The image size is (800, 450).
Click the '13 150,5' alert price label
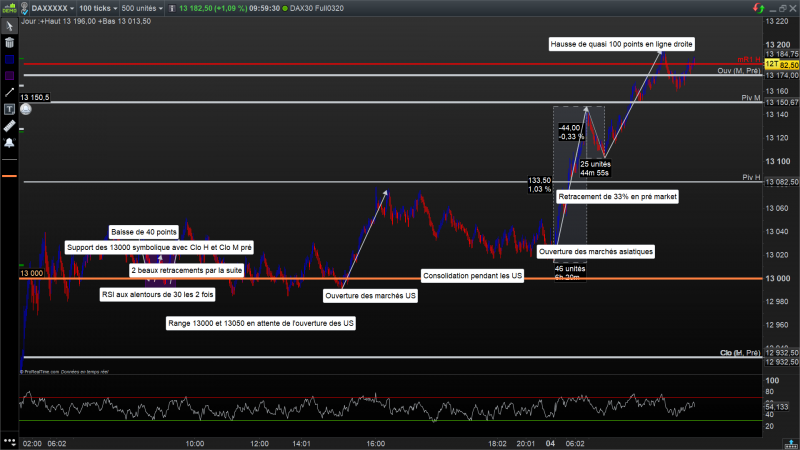point(35,97)
